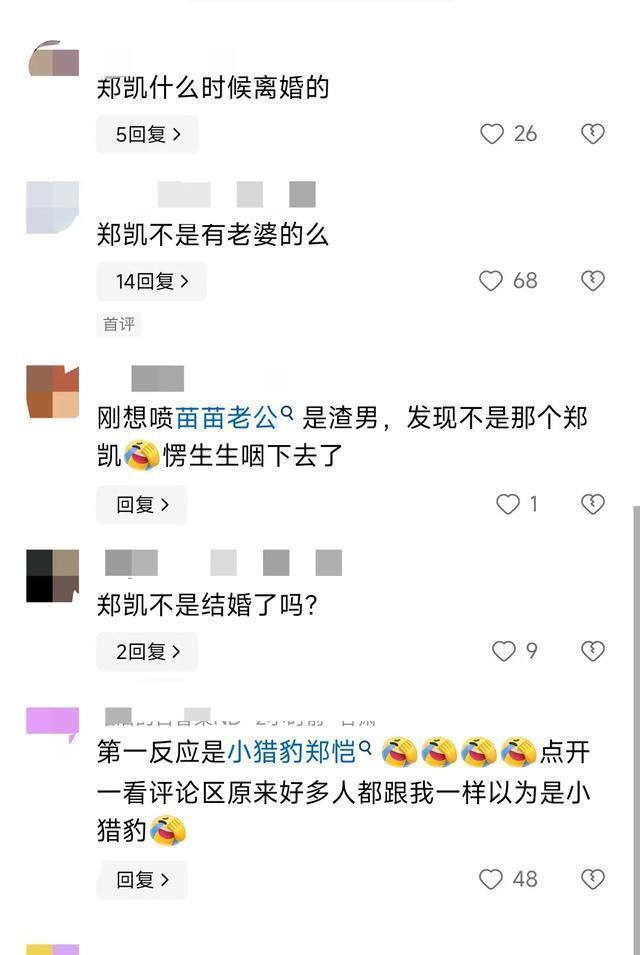The height and width of the screenshot is (955, 640).
Task: Reply to the '小猎豹郑恺' comment
Action: pyautogui.click(x=141, y=879)
